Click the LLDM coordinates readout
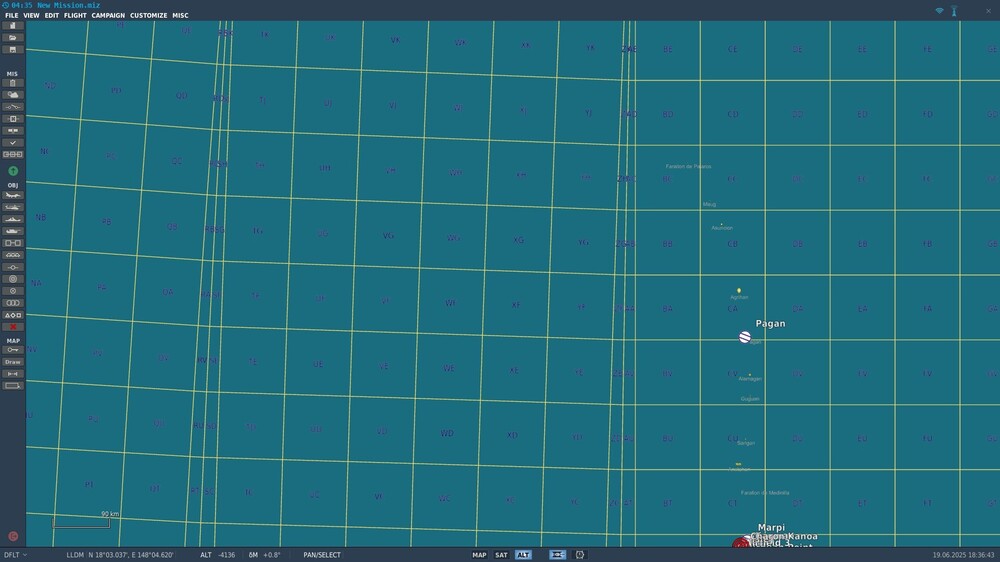The height and width of the screenshot is (562, 1000). click(x=120, y=555)
